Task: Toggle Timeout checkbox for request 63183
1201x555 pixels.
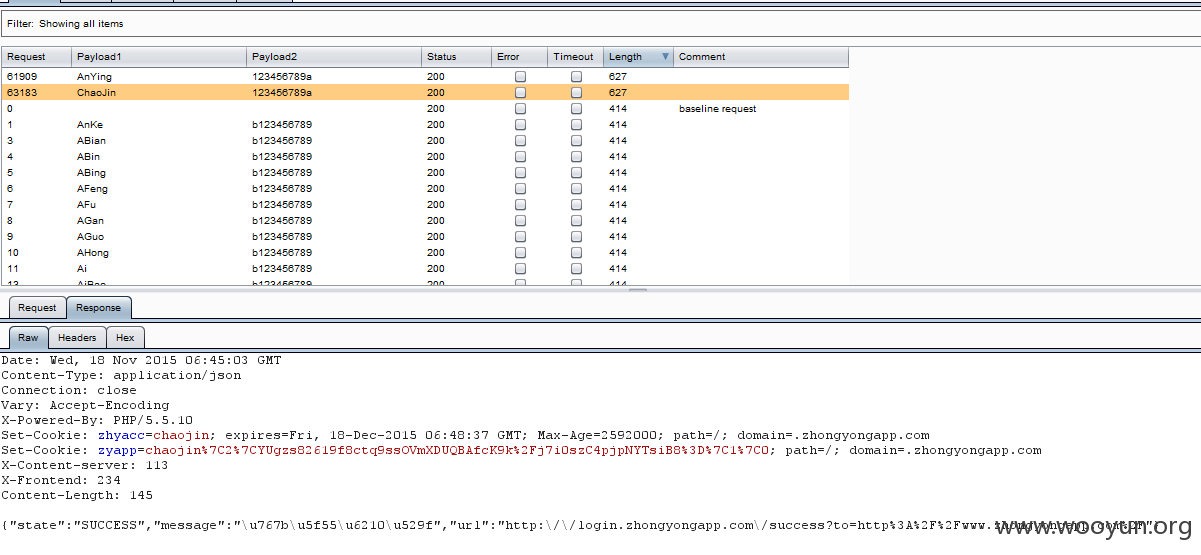Action: [x=576, y=93]
